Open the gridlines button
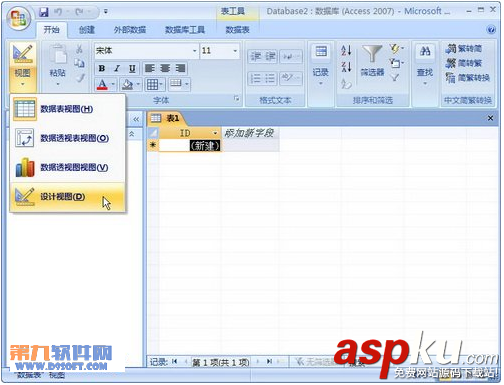This screenshot has height=385, width=504. pyautogui.click(x=155, y=85)
